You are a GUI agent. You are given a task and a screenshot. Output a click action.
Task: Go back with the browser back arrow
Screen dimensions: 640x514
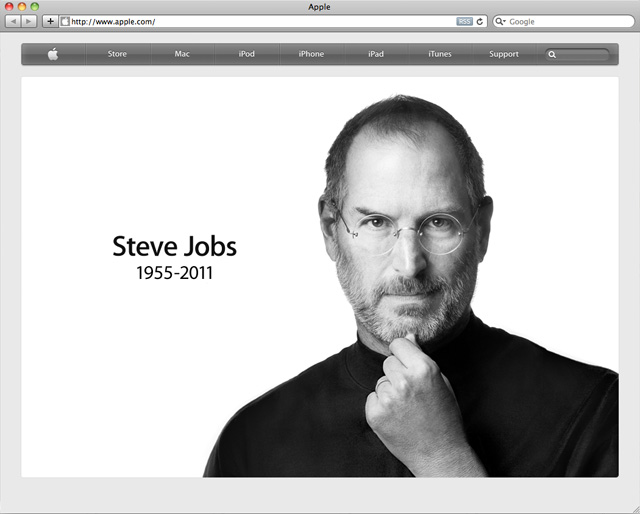(13, 21)
